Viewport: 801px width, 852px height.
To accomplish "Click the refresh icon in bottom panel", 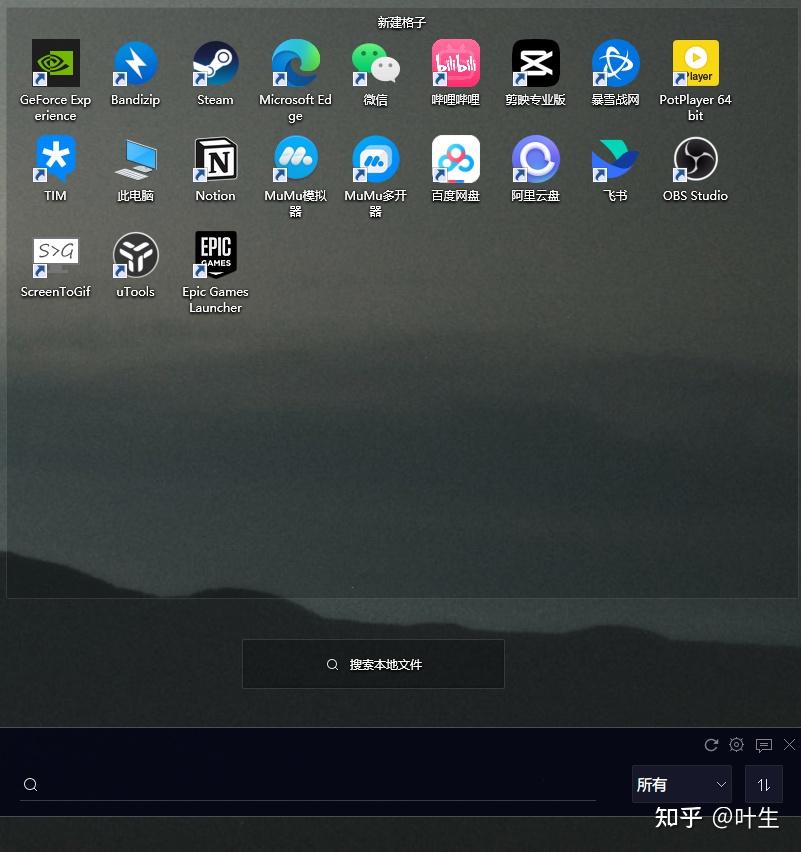I will (711, 744).
